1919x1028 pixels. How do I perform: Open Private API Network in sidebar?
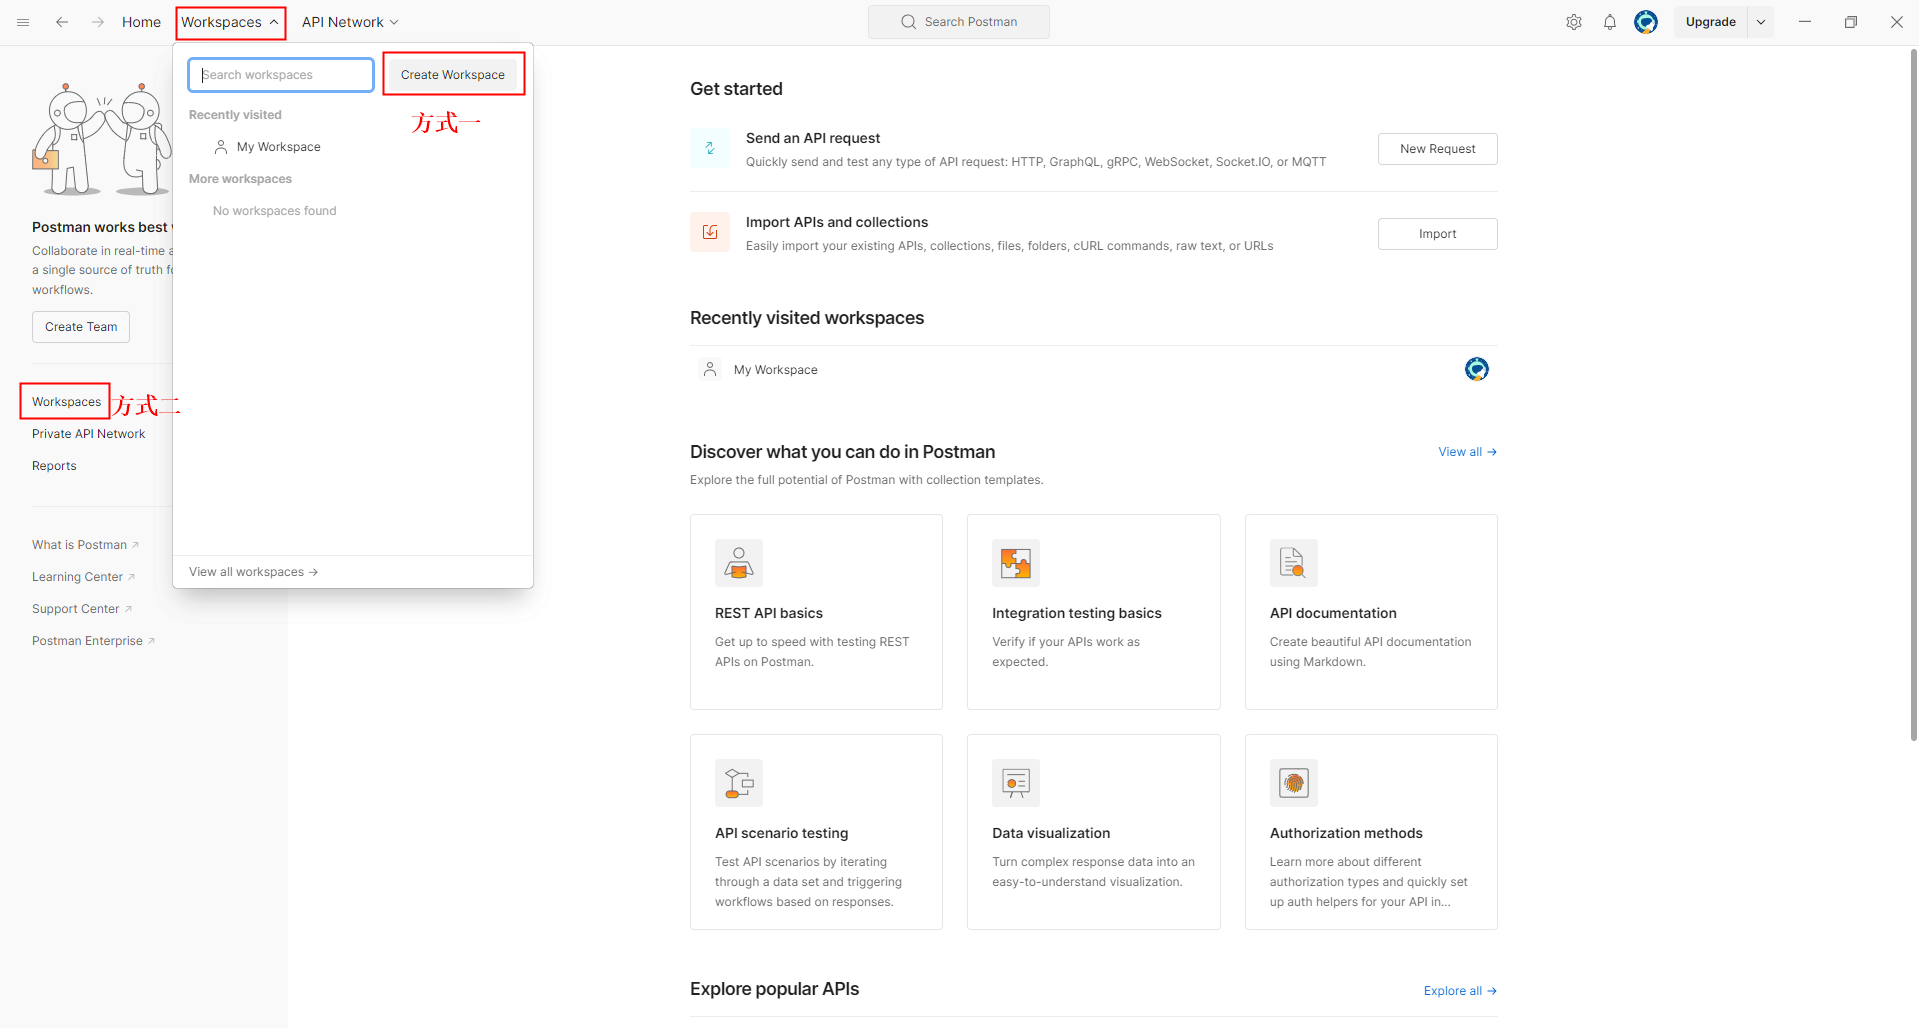tap(88, 434)
